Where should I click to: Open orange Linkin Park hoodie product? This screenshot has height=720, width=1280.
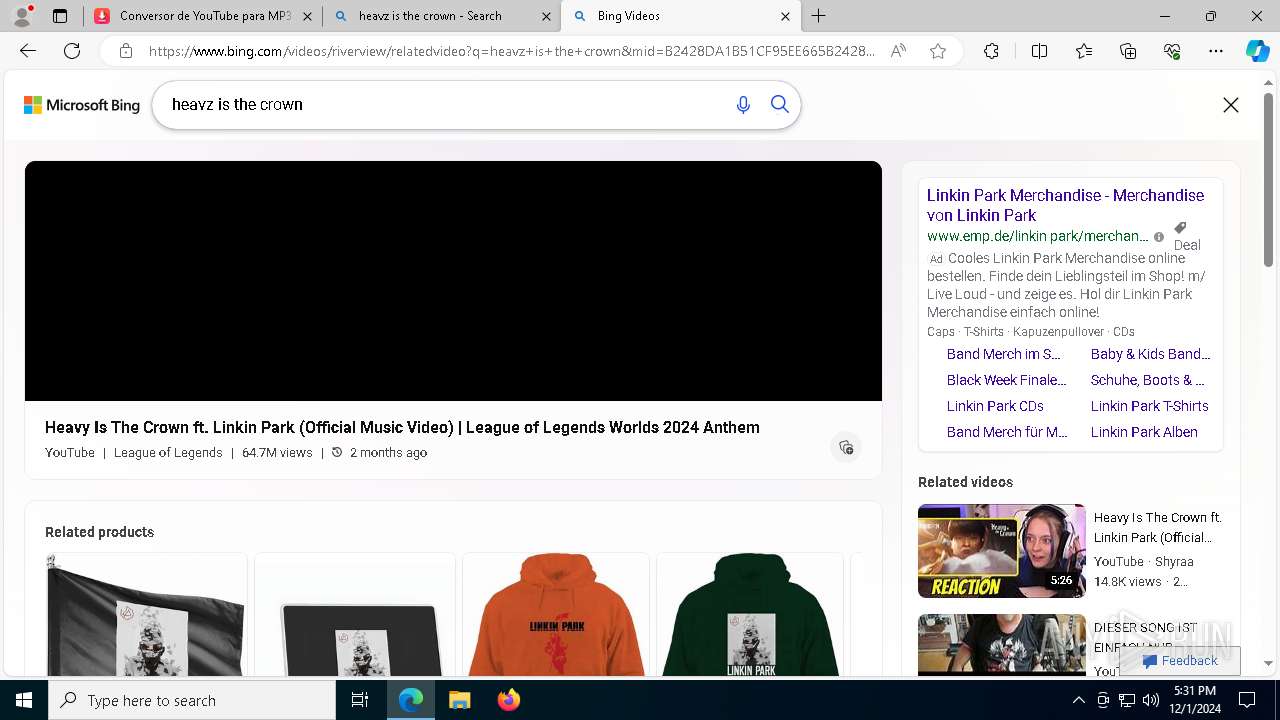coord(556,615)
